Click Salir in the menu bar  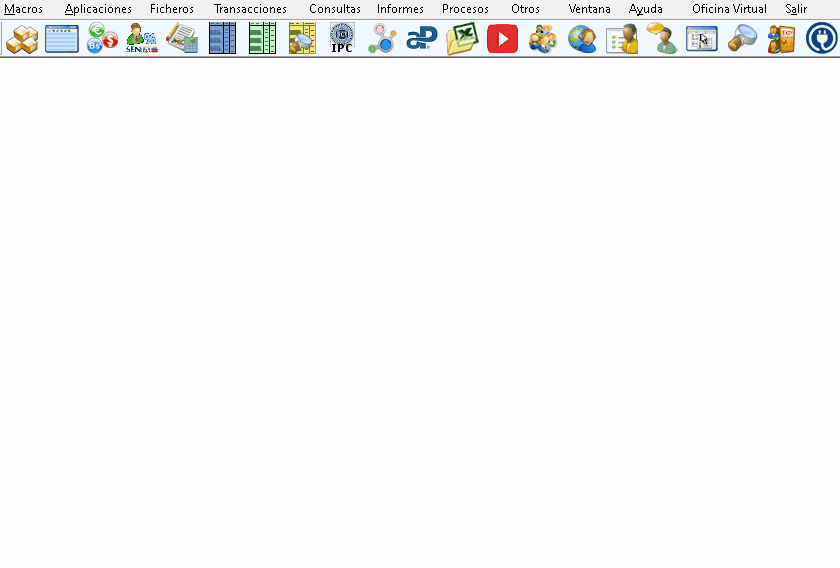coord(796,9)
